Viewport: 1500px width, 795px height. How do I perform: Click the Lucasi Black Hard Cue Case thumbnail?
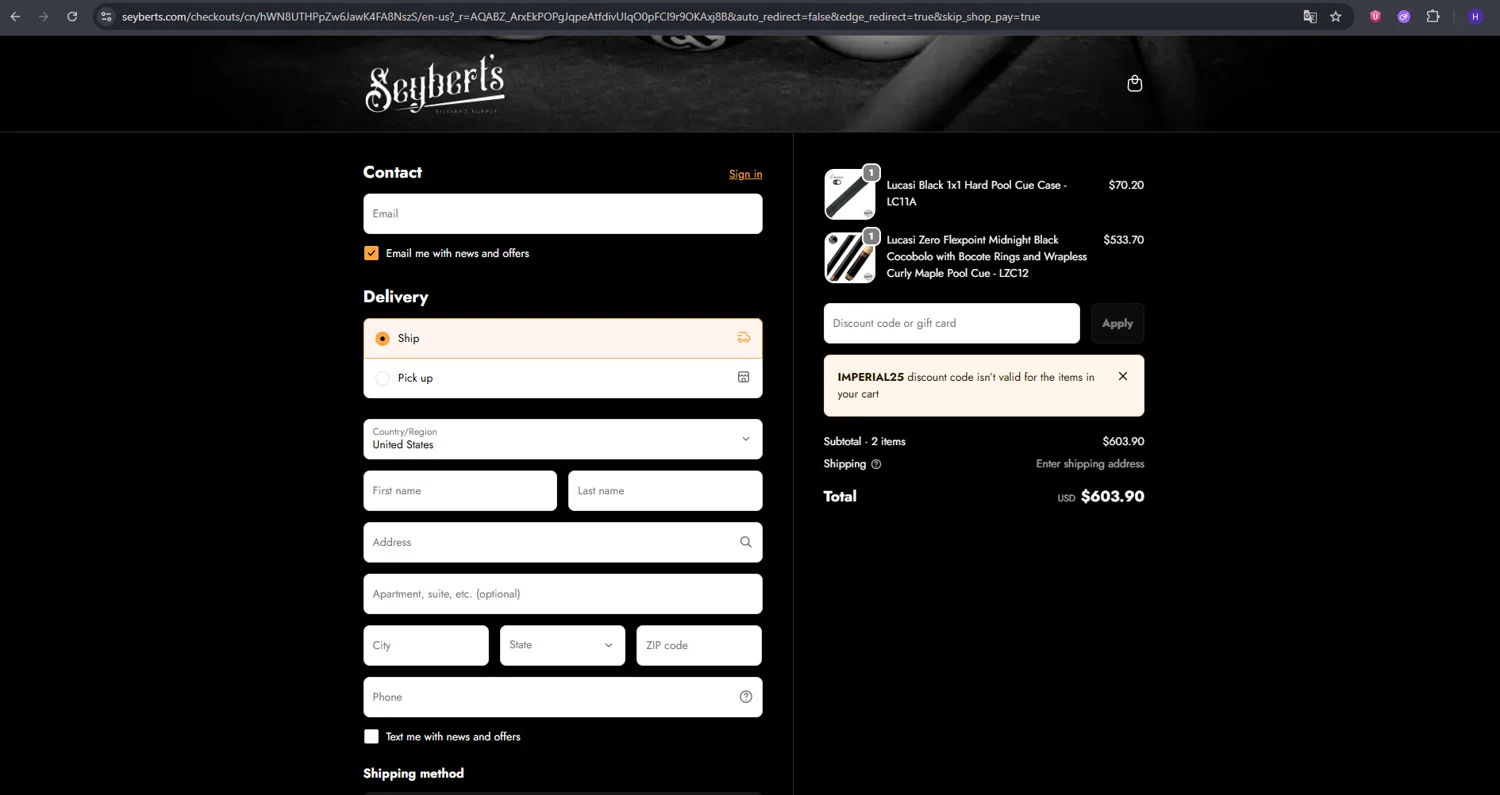[x=850, y=194]
